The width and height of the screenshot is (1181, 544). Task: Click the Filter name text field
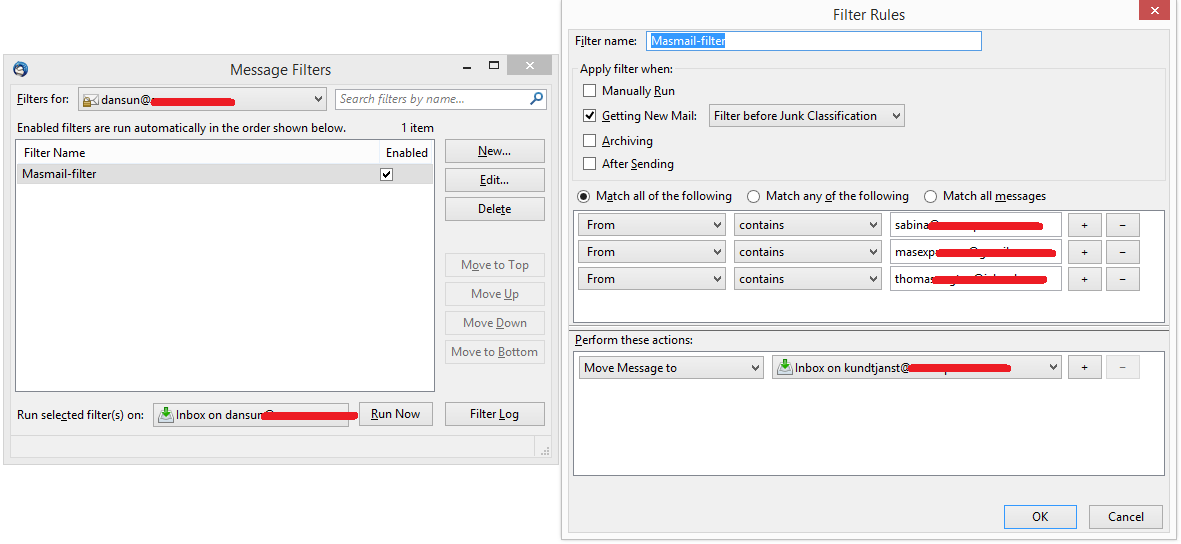(814, 41)
